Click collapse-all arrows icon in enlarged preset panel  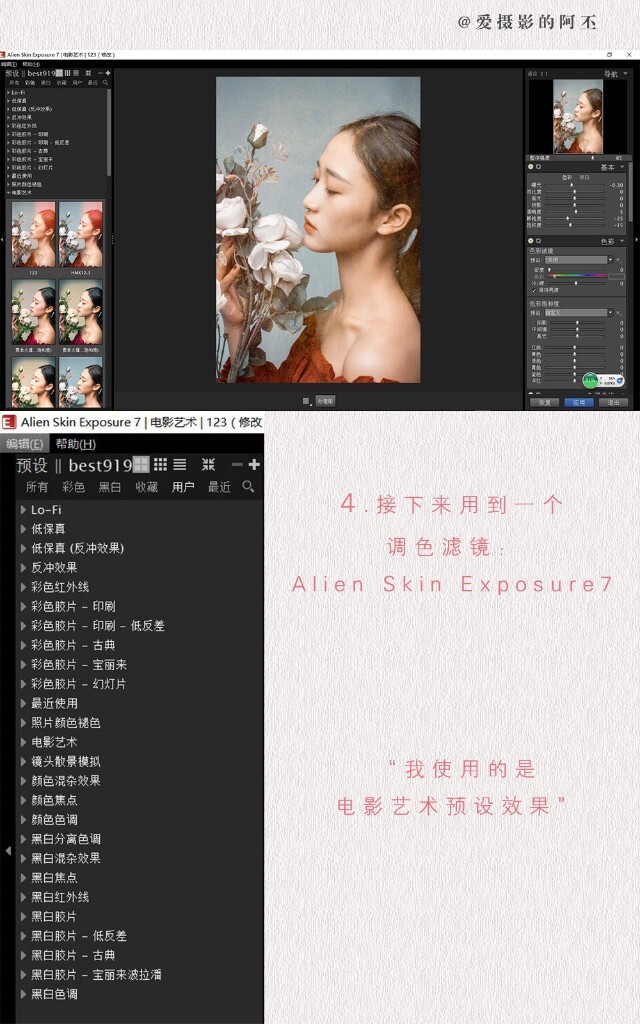(208, 464)
